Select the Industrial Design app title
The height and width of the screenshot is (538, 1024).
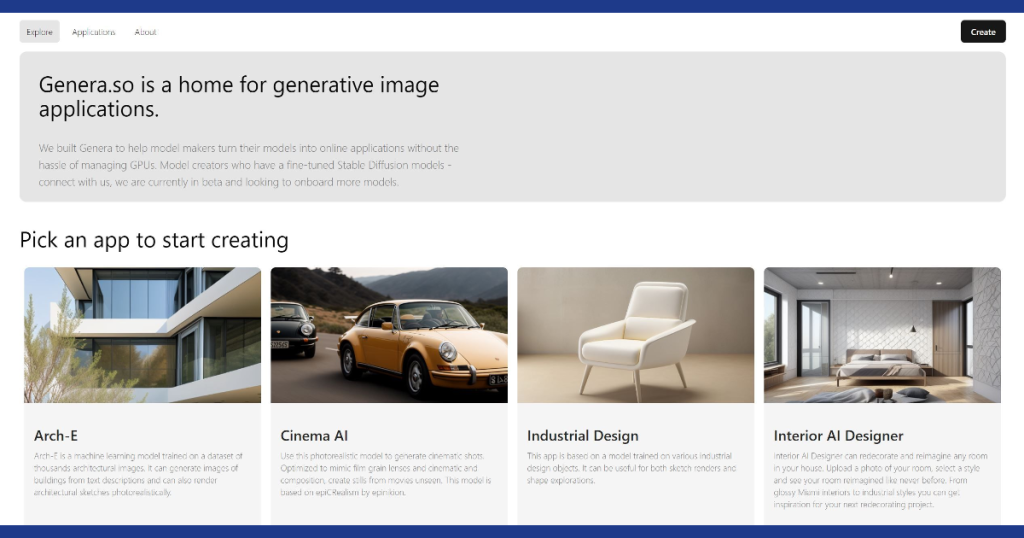point(583,435)
